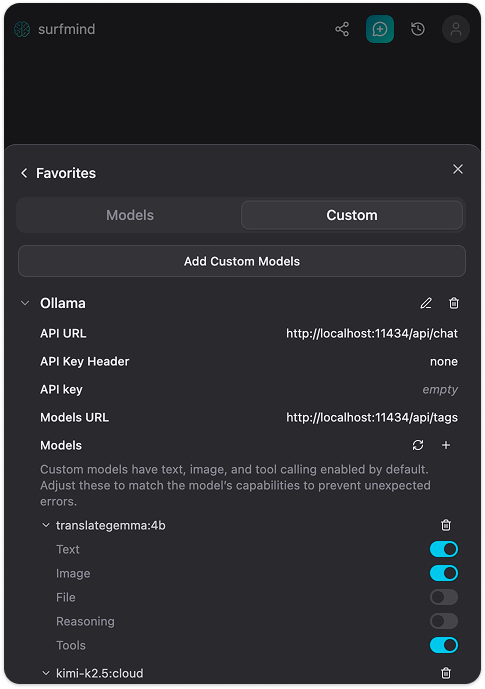Viewport: 485px width, 689px height.
Task: Click the API URL label
Action: [x=63, y=334]
